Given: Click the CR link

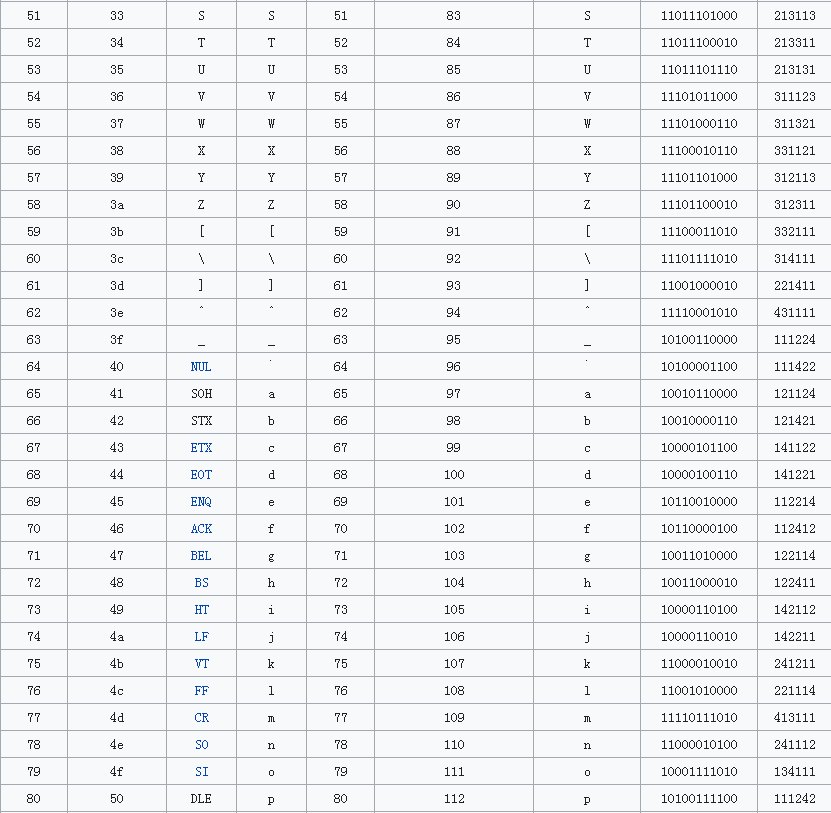Looking at the screenshot, I should (x=201, y=718).
